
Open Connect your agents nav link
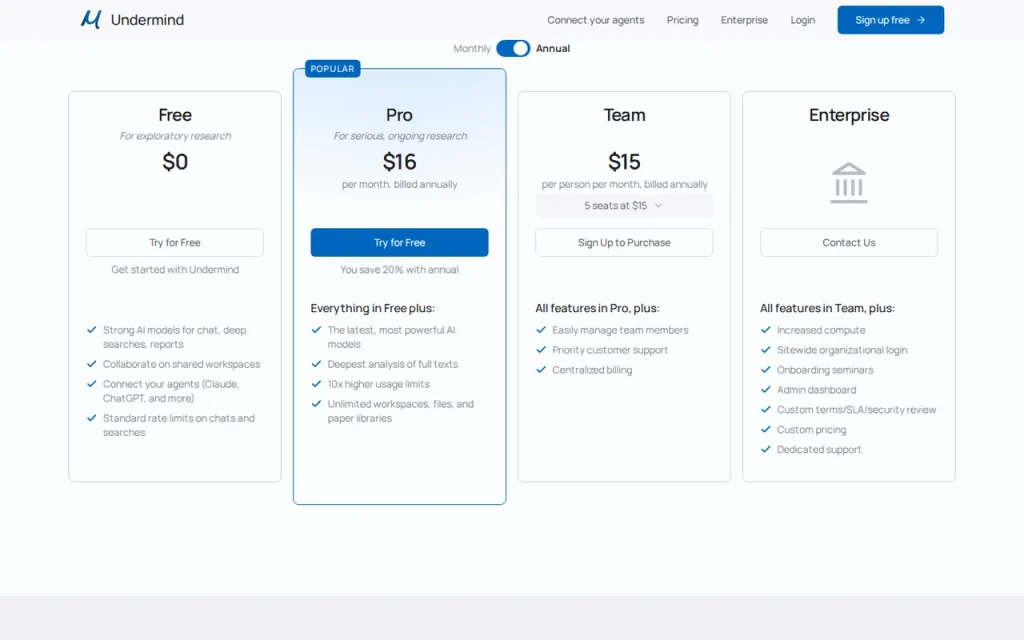click(x=596, y=20)
